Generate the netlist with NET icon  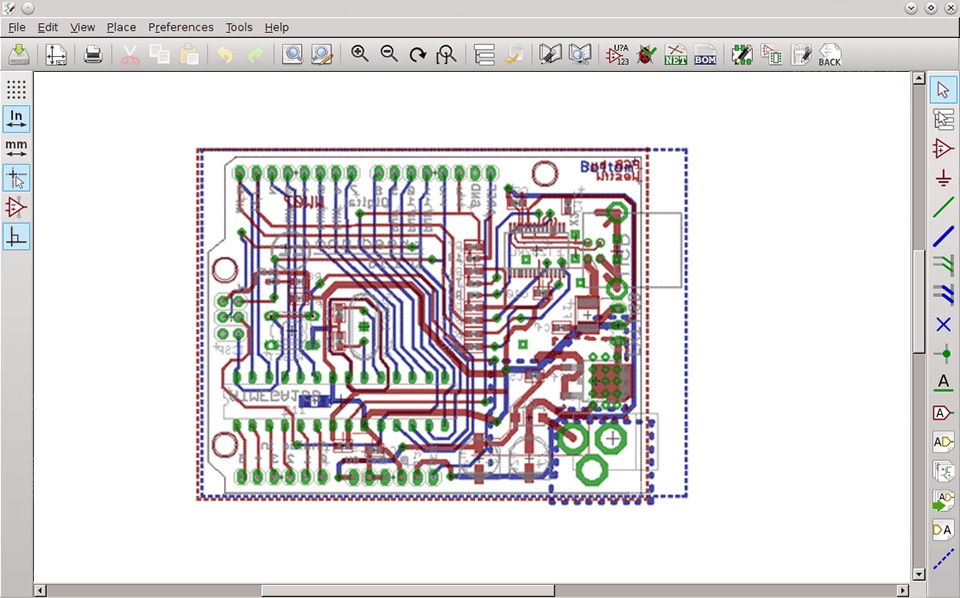click(676, 54)
